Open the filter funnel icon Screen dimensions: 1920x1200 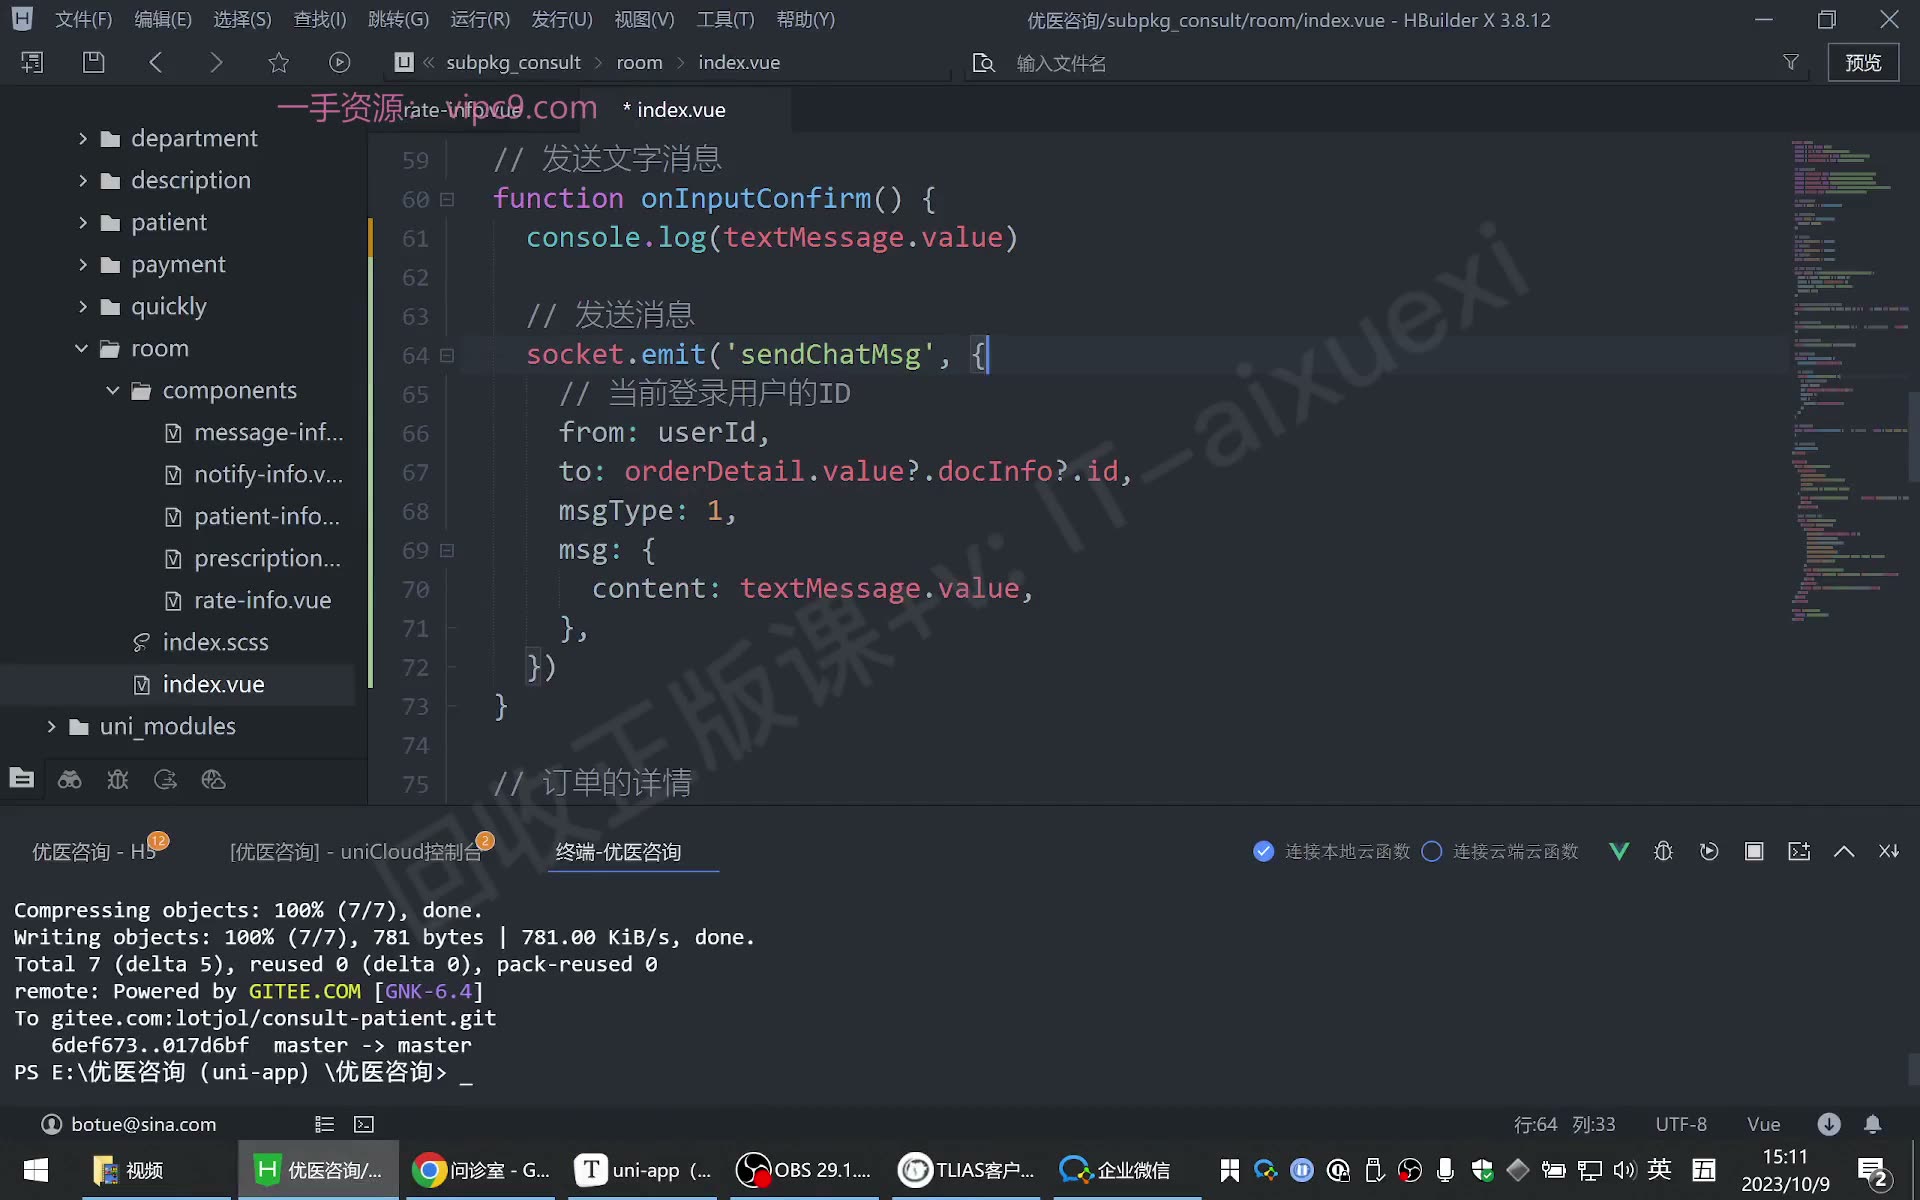click(1790, 62)
